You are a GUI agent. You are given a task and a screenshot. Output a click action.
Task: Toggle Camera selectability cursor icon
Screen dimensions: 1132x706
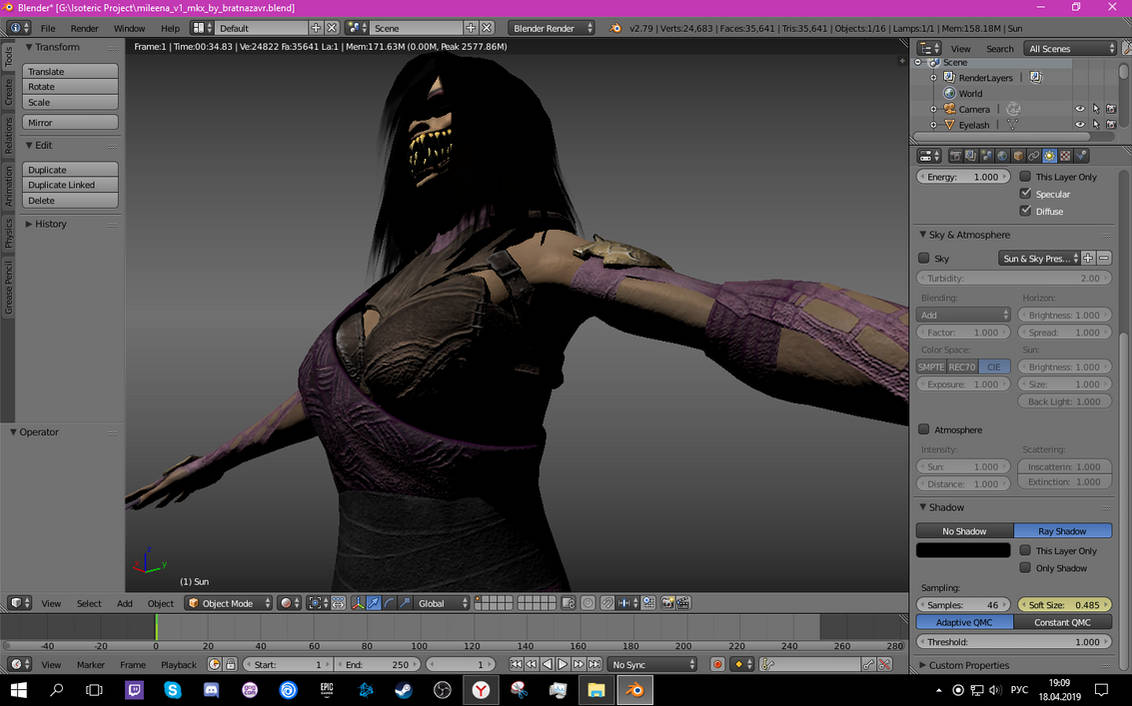(1096, 109)
